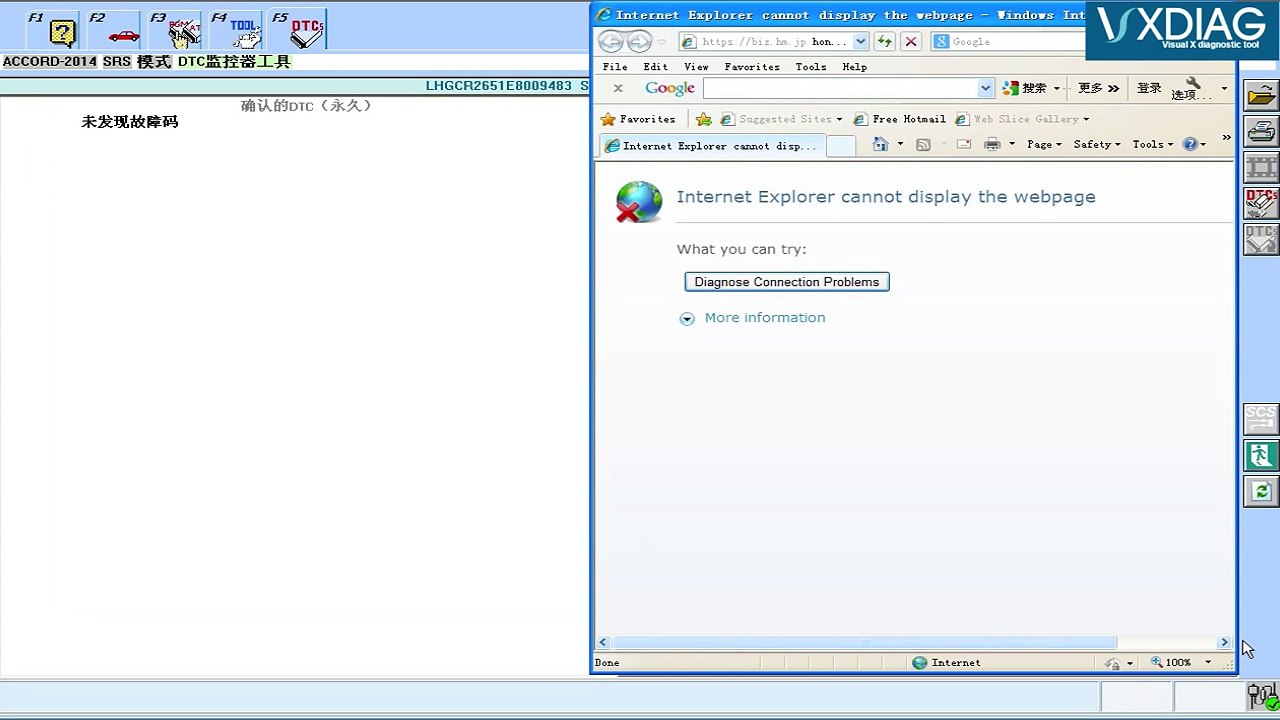Open the View menu in Internet Explorer
The image size is (1280, 720).
pyautogui.click(x=696, y=67)
